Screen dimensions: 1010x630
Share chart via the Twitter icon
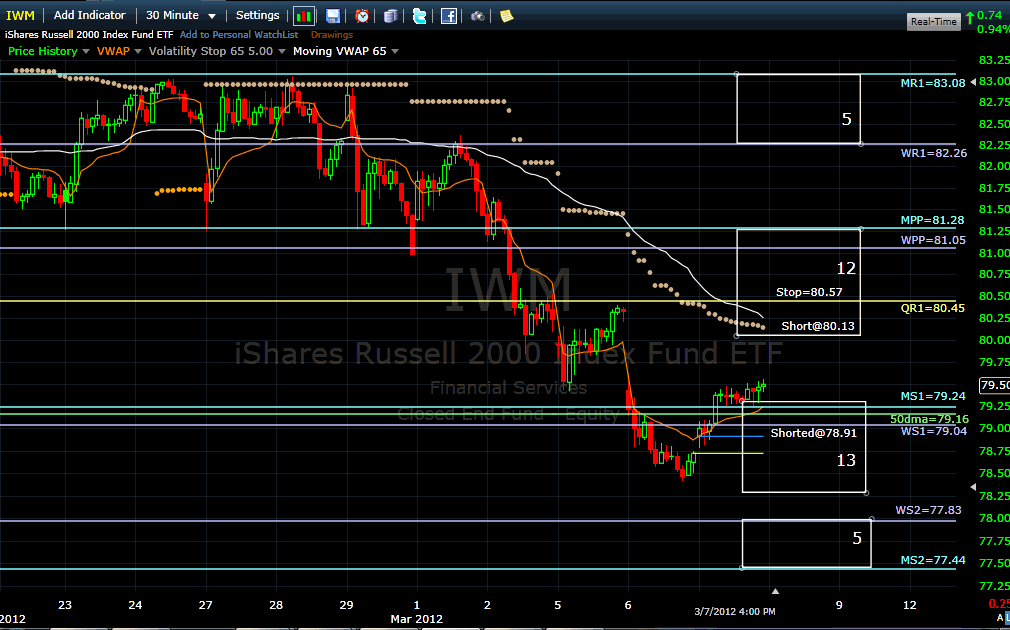419,16
